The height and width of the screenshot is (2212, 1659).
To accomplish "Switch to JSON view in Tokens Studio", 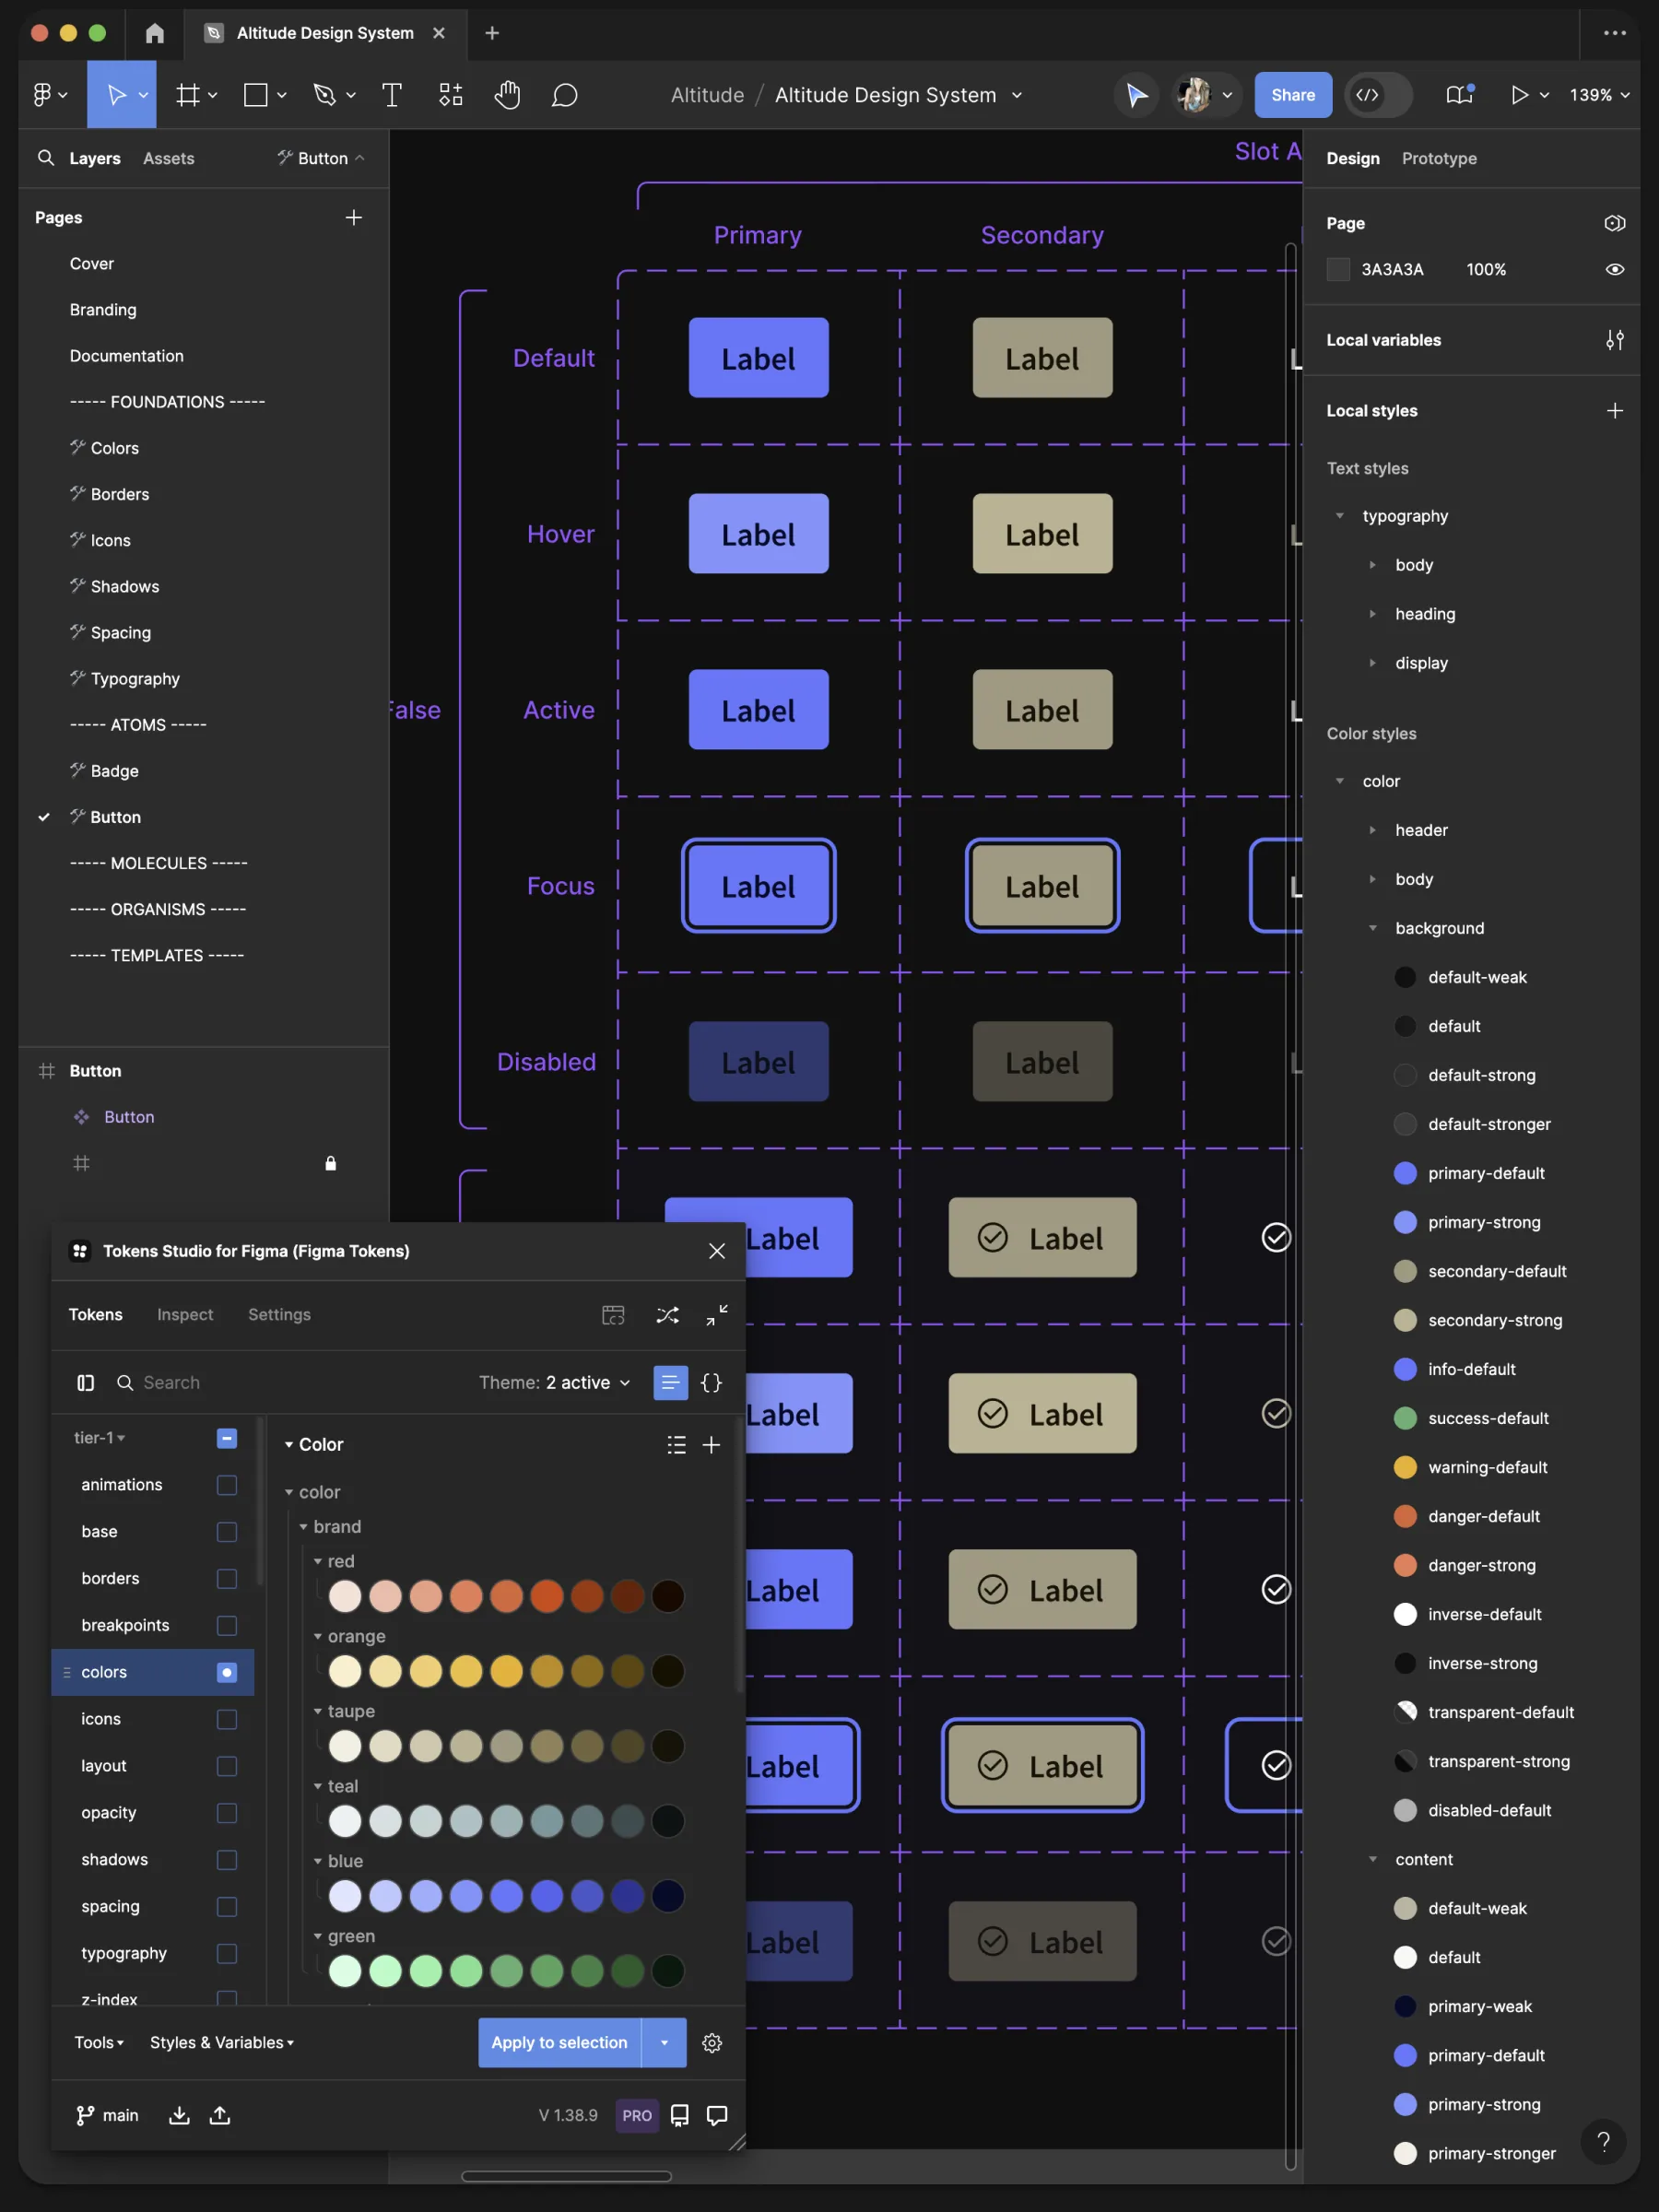I will (711, 1383).
